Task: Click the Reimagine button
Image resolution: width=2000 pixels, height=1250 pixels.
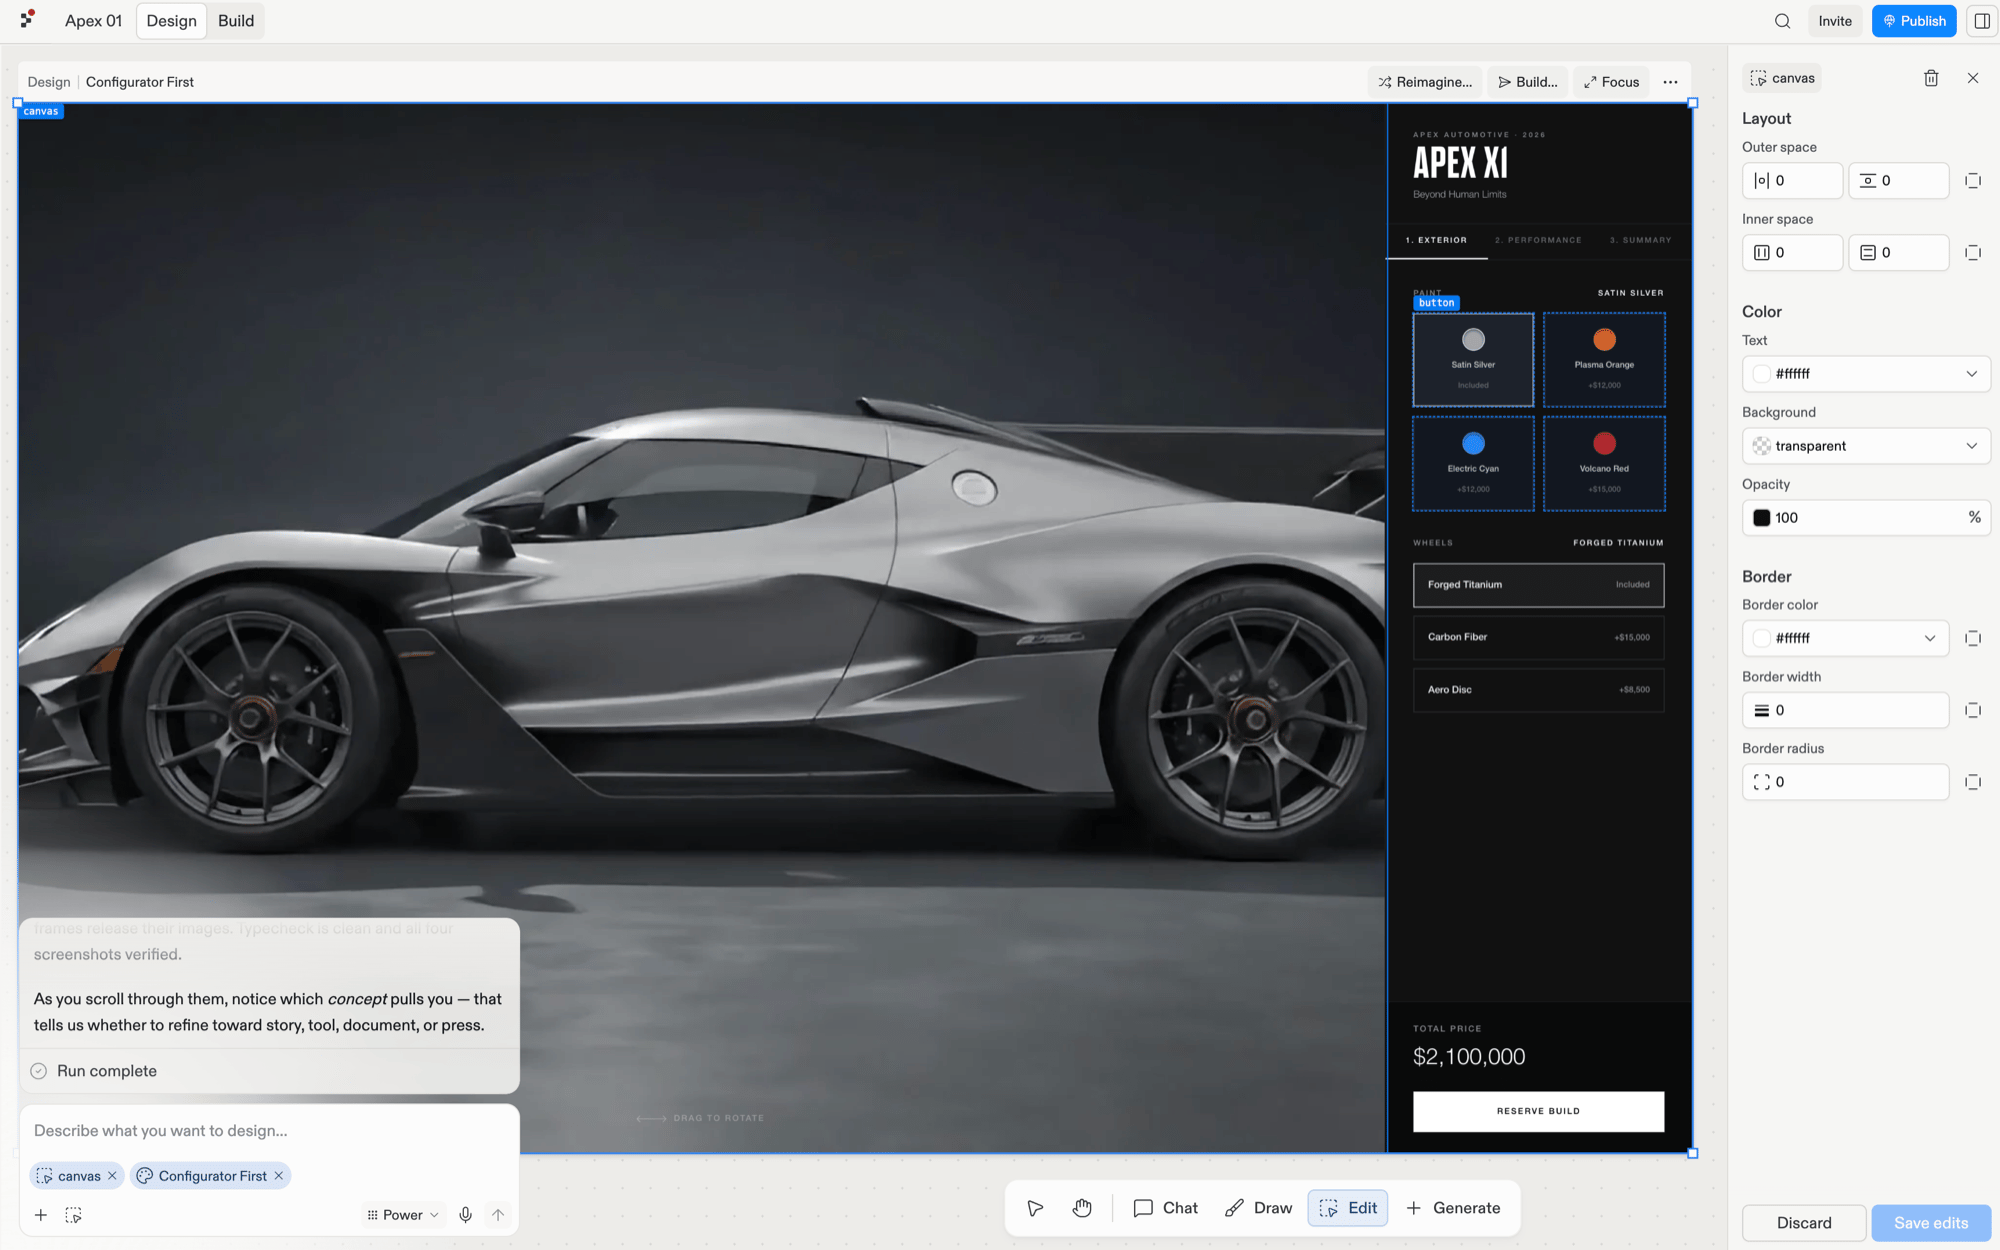Action: 1425,82
